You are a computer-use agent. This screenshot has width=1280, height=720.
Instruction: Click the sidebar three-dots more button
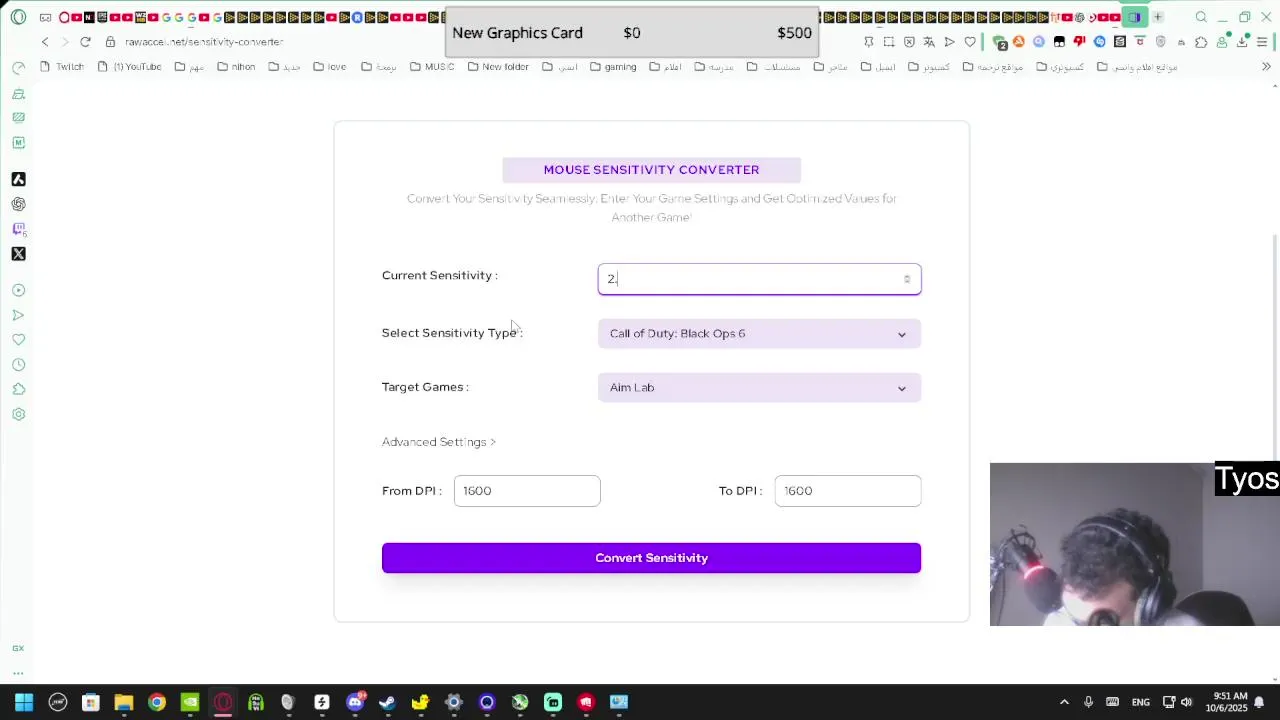click(18, 673)
